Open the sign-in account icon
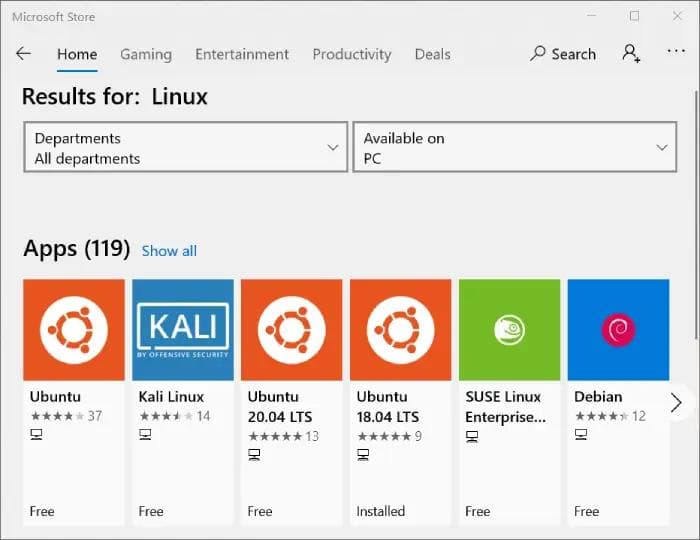The image size is (700, 540). (631, 54)
